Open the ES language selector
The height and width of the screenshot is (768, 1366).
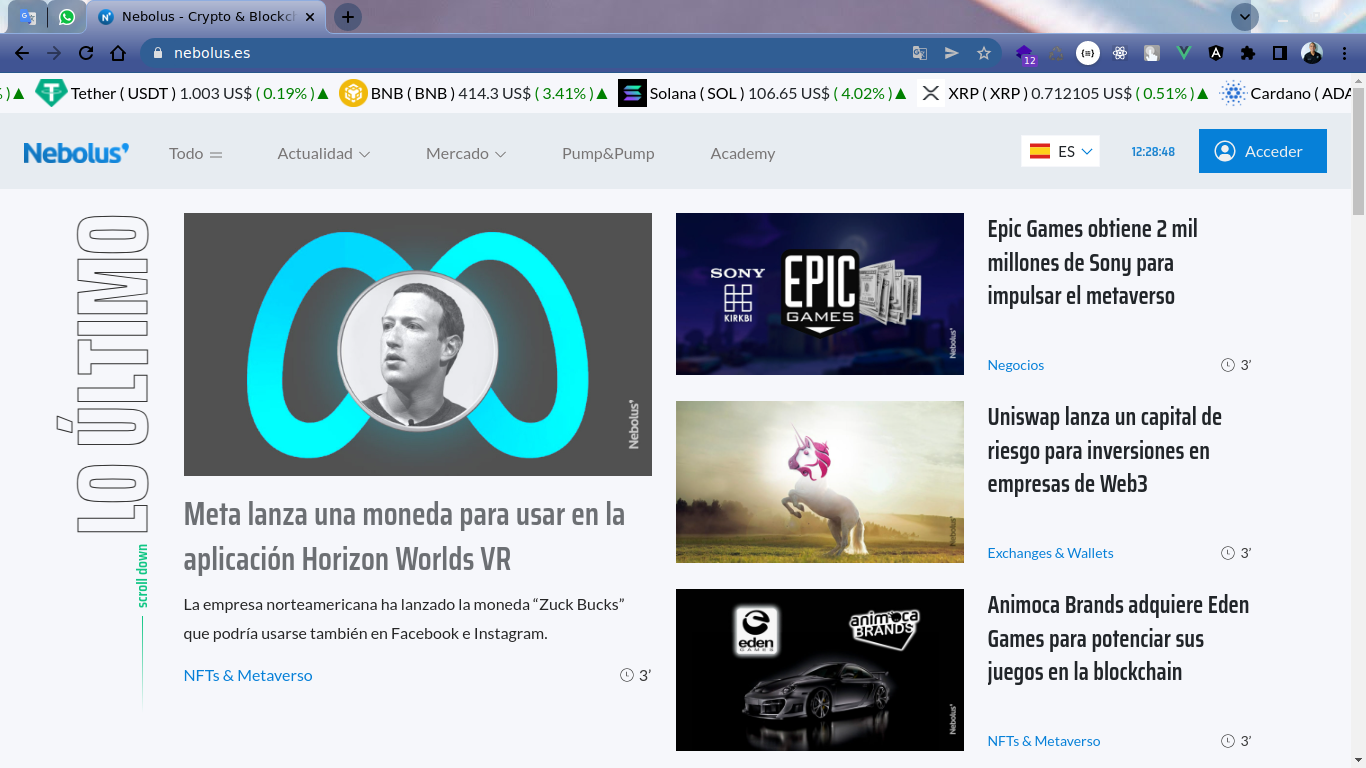pos(1060,151)
